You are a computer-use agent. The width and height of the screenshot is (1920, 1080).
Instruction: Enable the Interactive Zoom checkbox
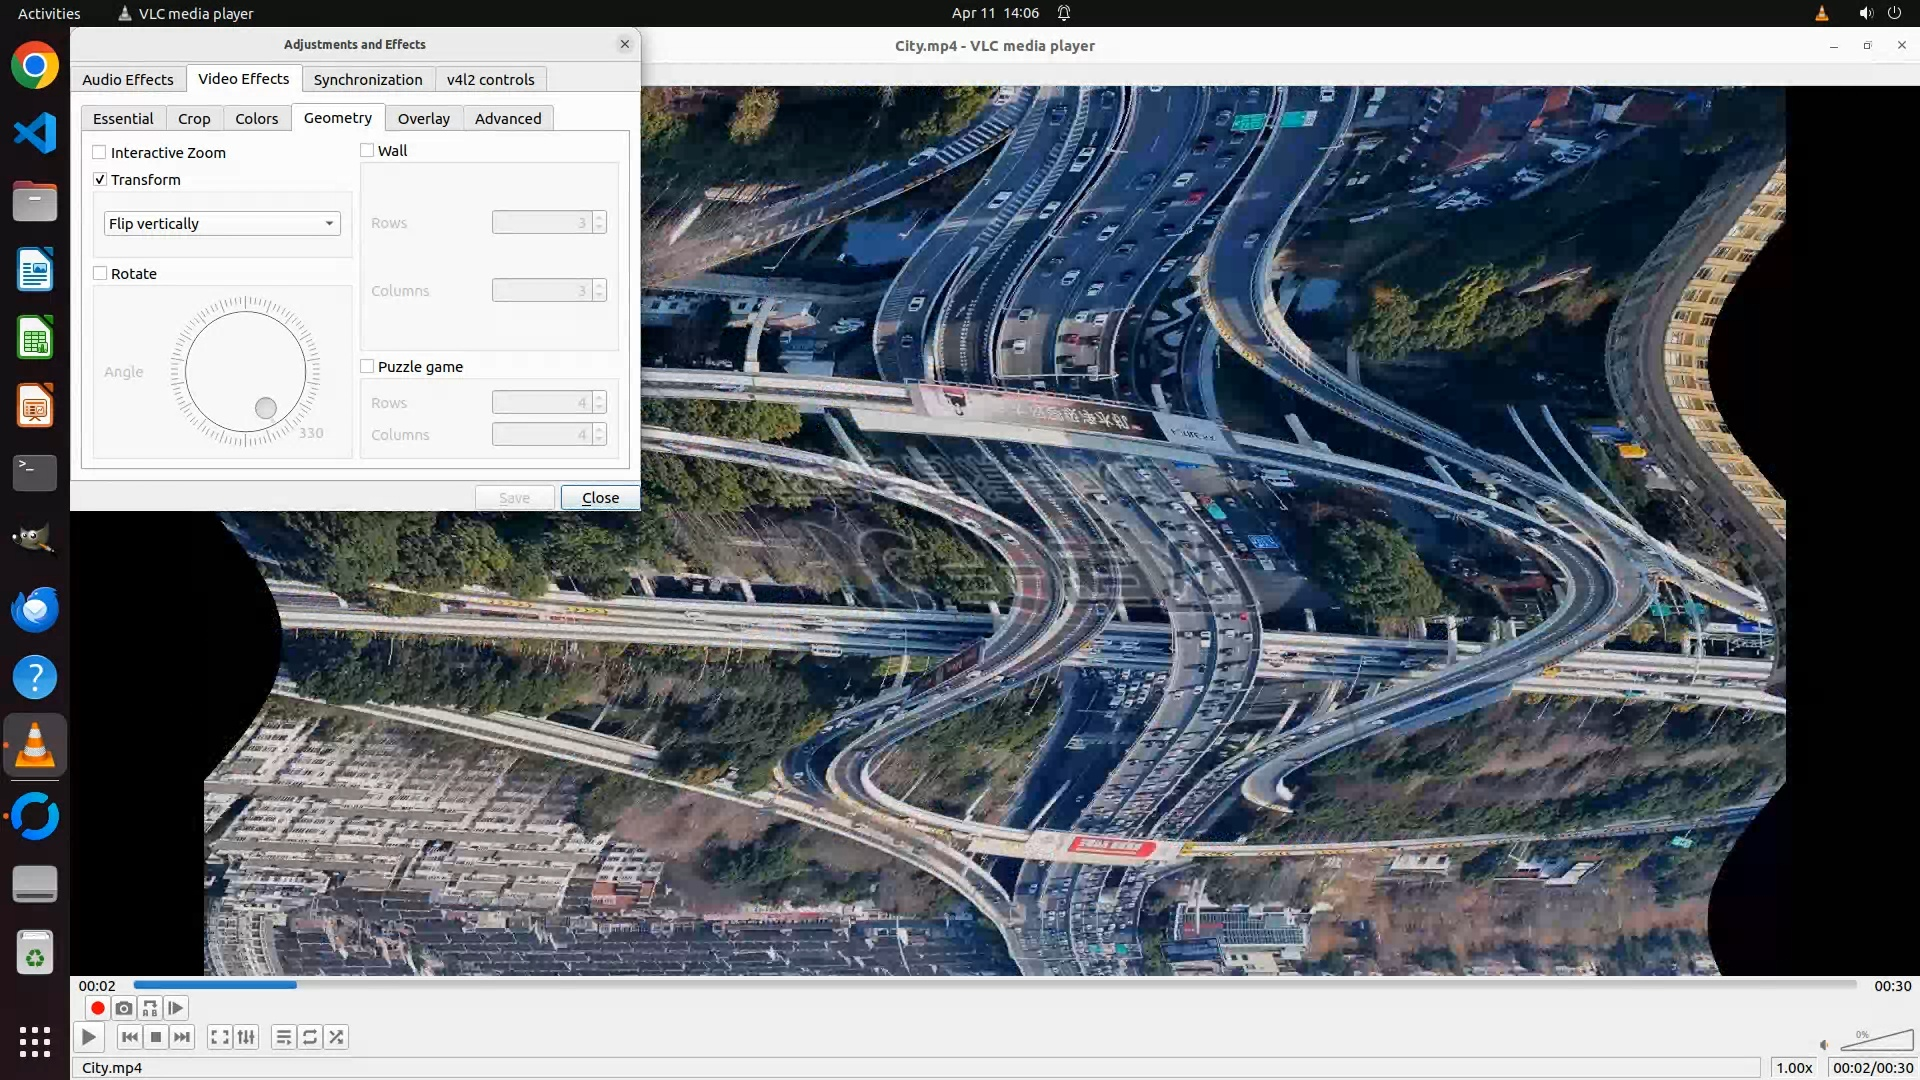pyautogui.click(x=100, y=152)
